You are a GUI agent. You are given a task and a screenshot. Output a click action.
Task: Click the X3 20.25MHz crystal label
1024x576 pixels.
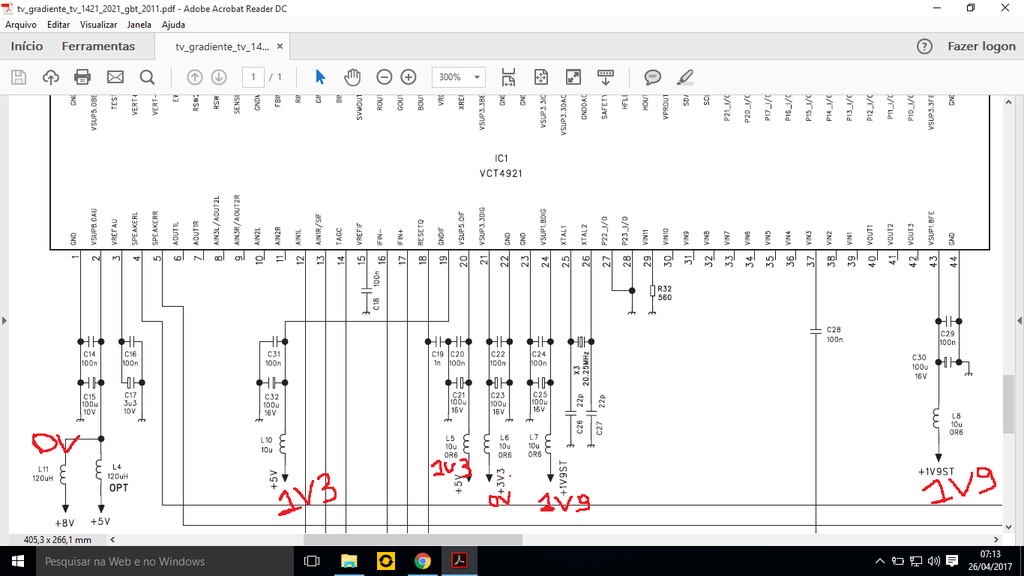[x=581, y=370]
